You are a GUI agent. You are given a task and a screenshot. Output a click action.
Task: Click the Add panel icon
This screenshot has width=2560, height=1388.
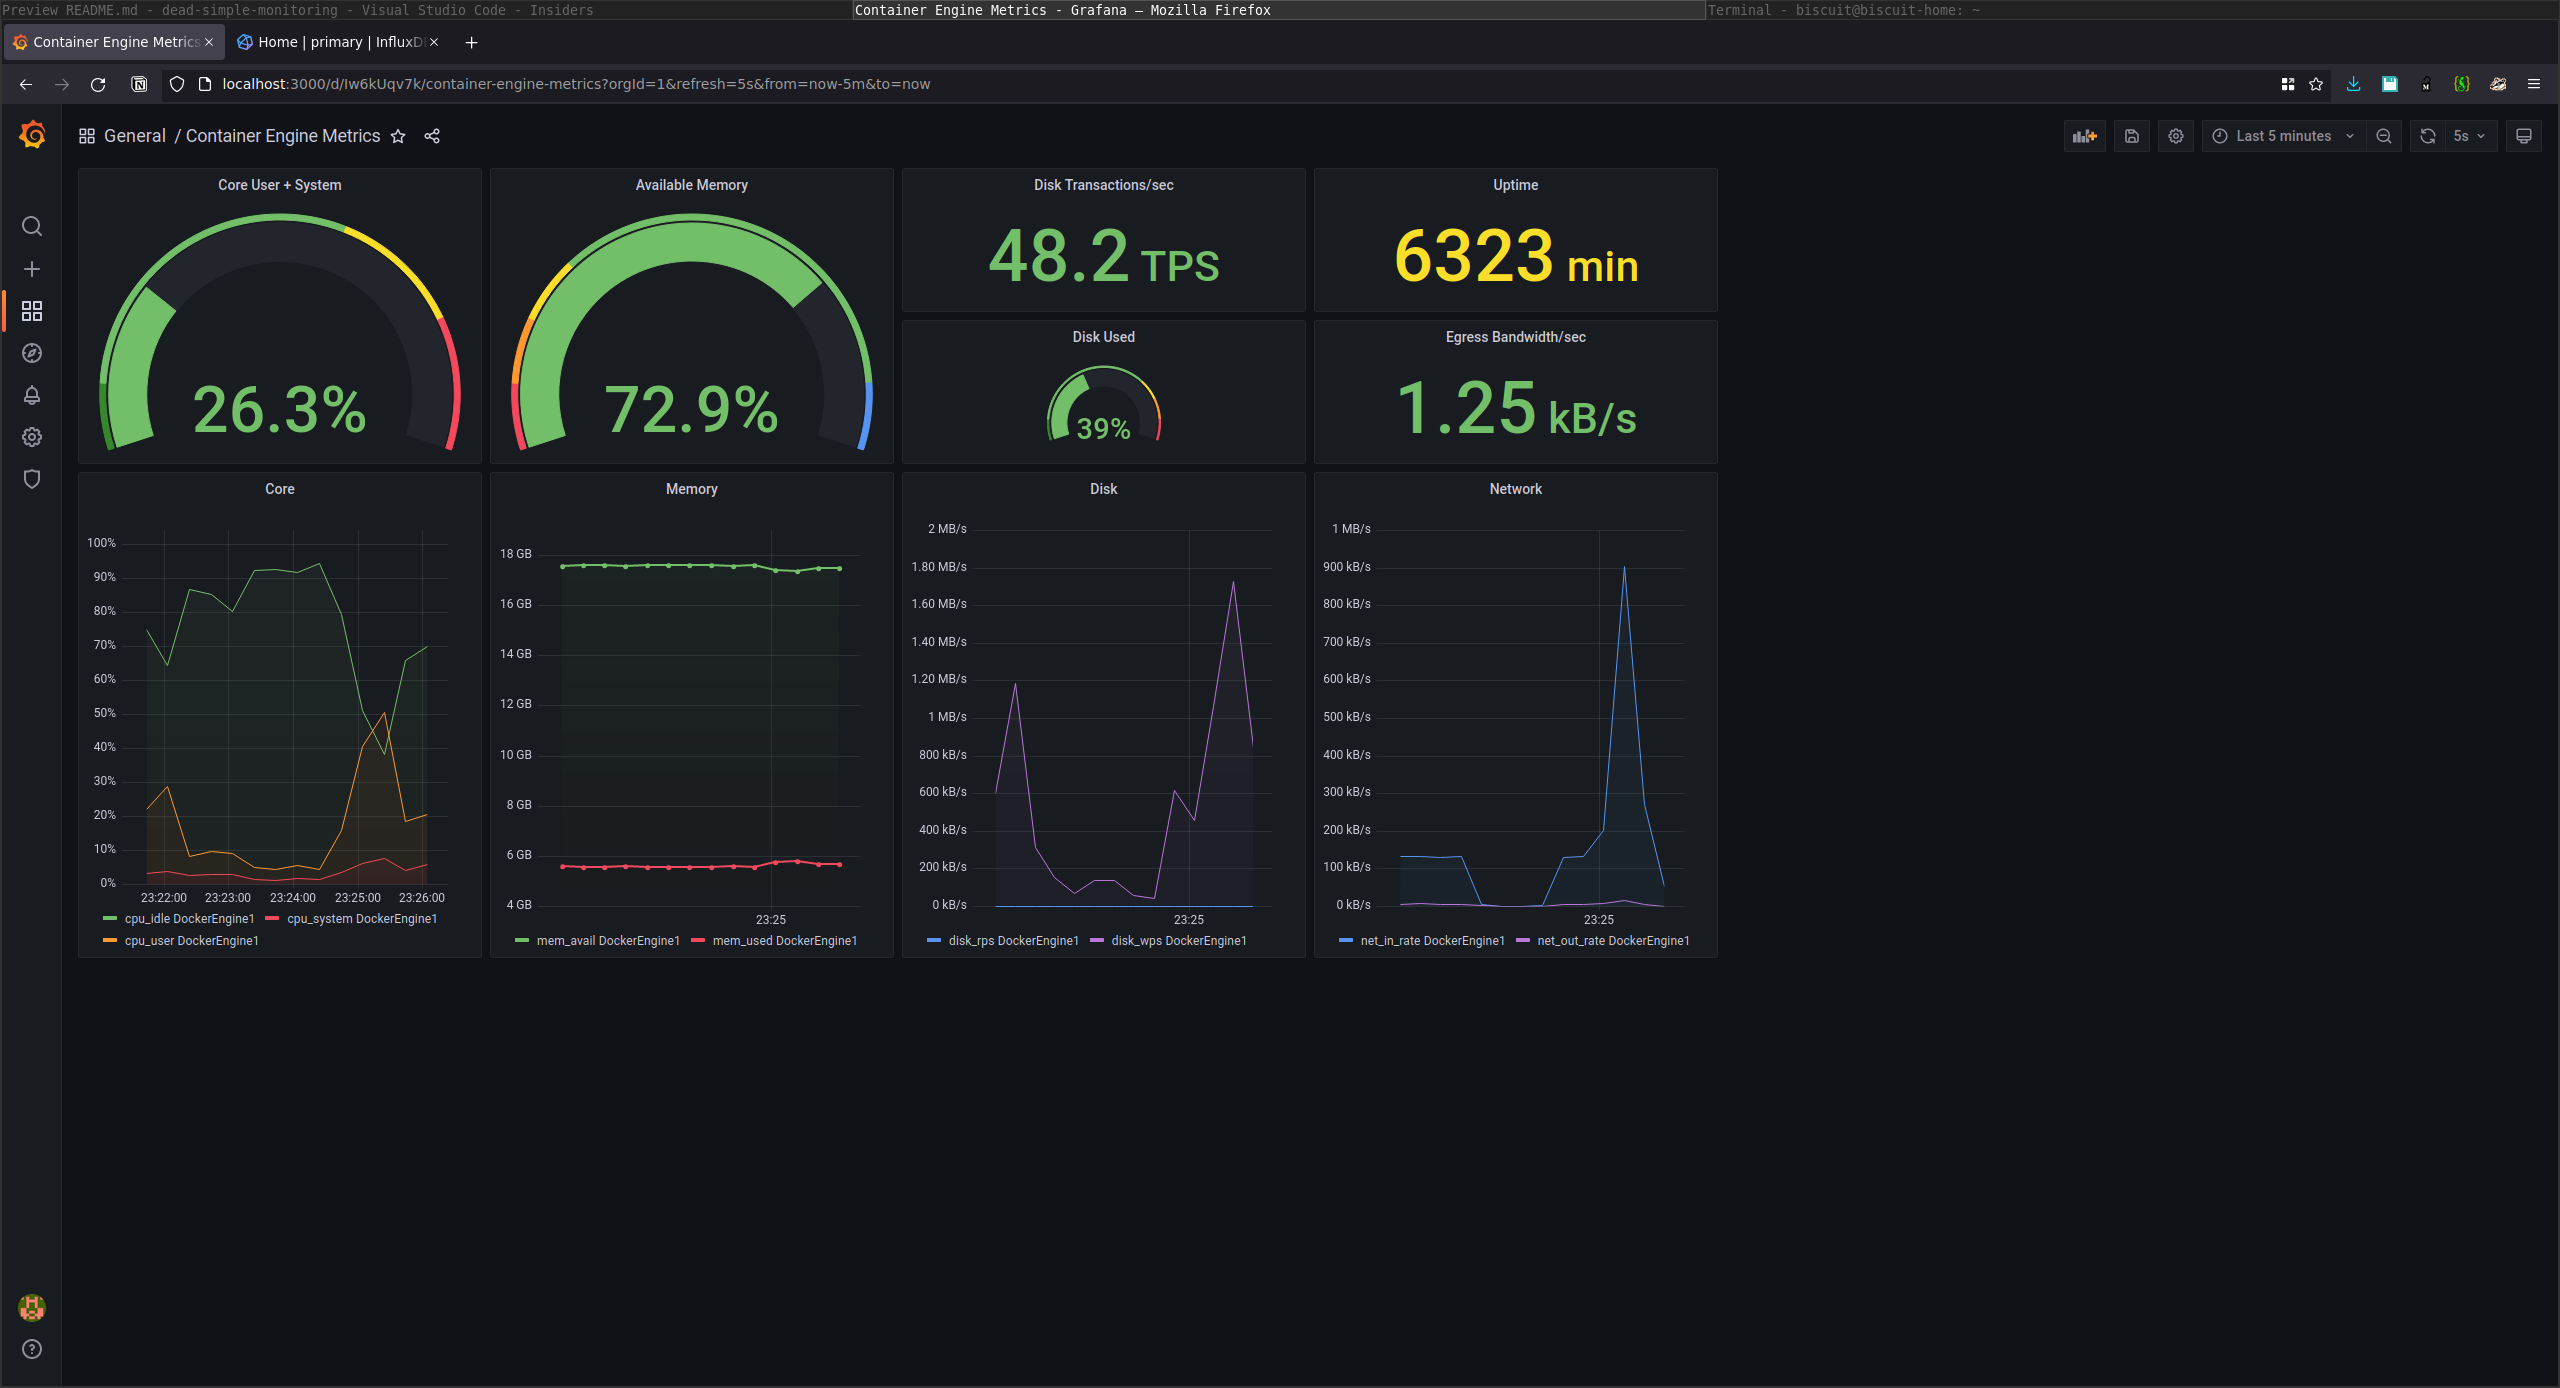[x=2084, y=136]
